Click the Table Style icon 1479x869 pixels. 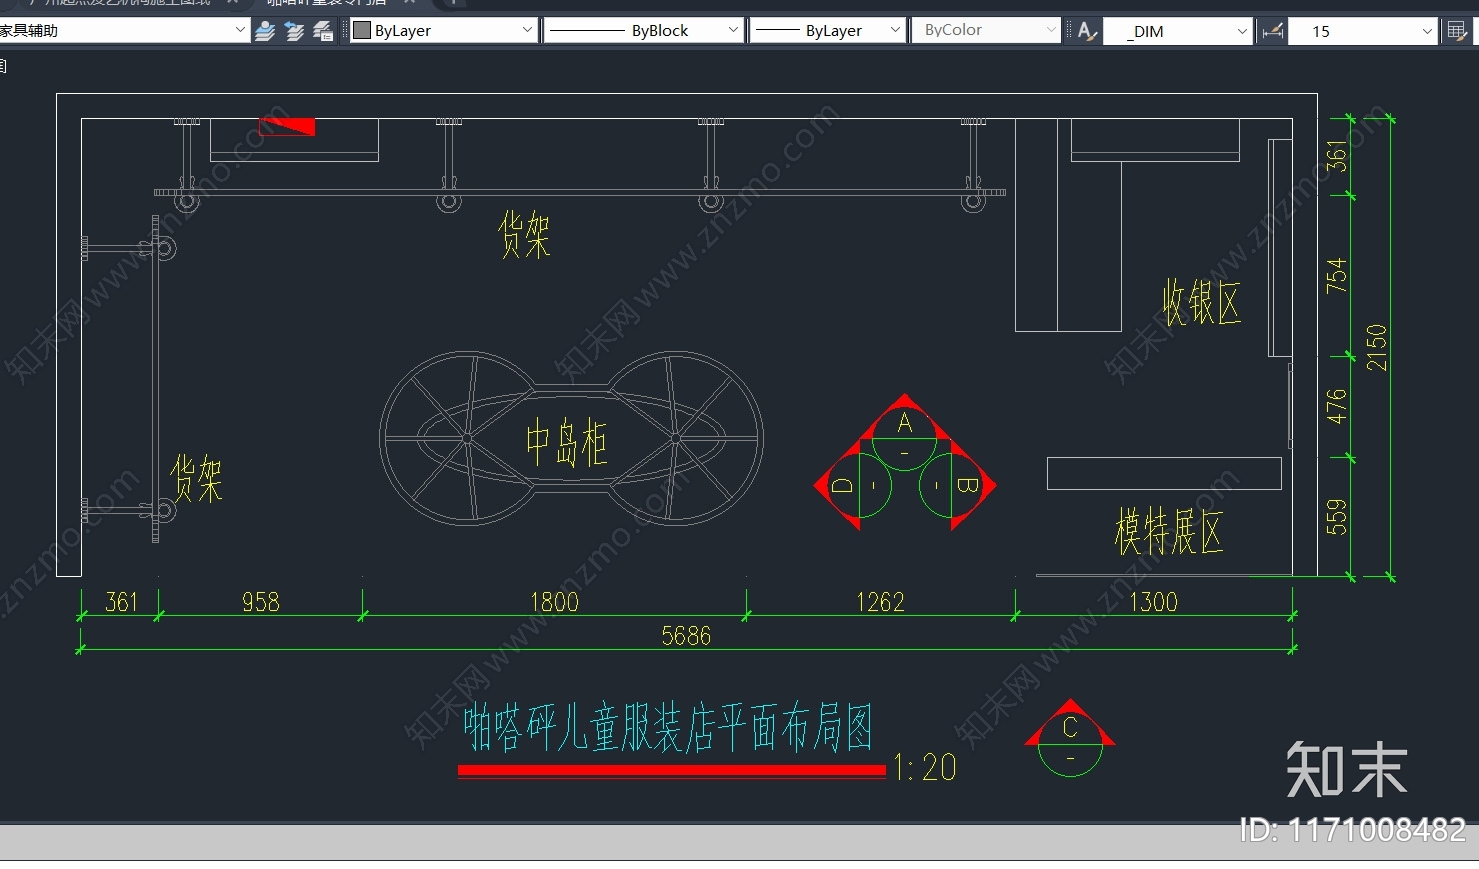1457,32
